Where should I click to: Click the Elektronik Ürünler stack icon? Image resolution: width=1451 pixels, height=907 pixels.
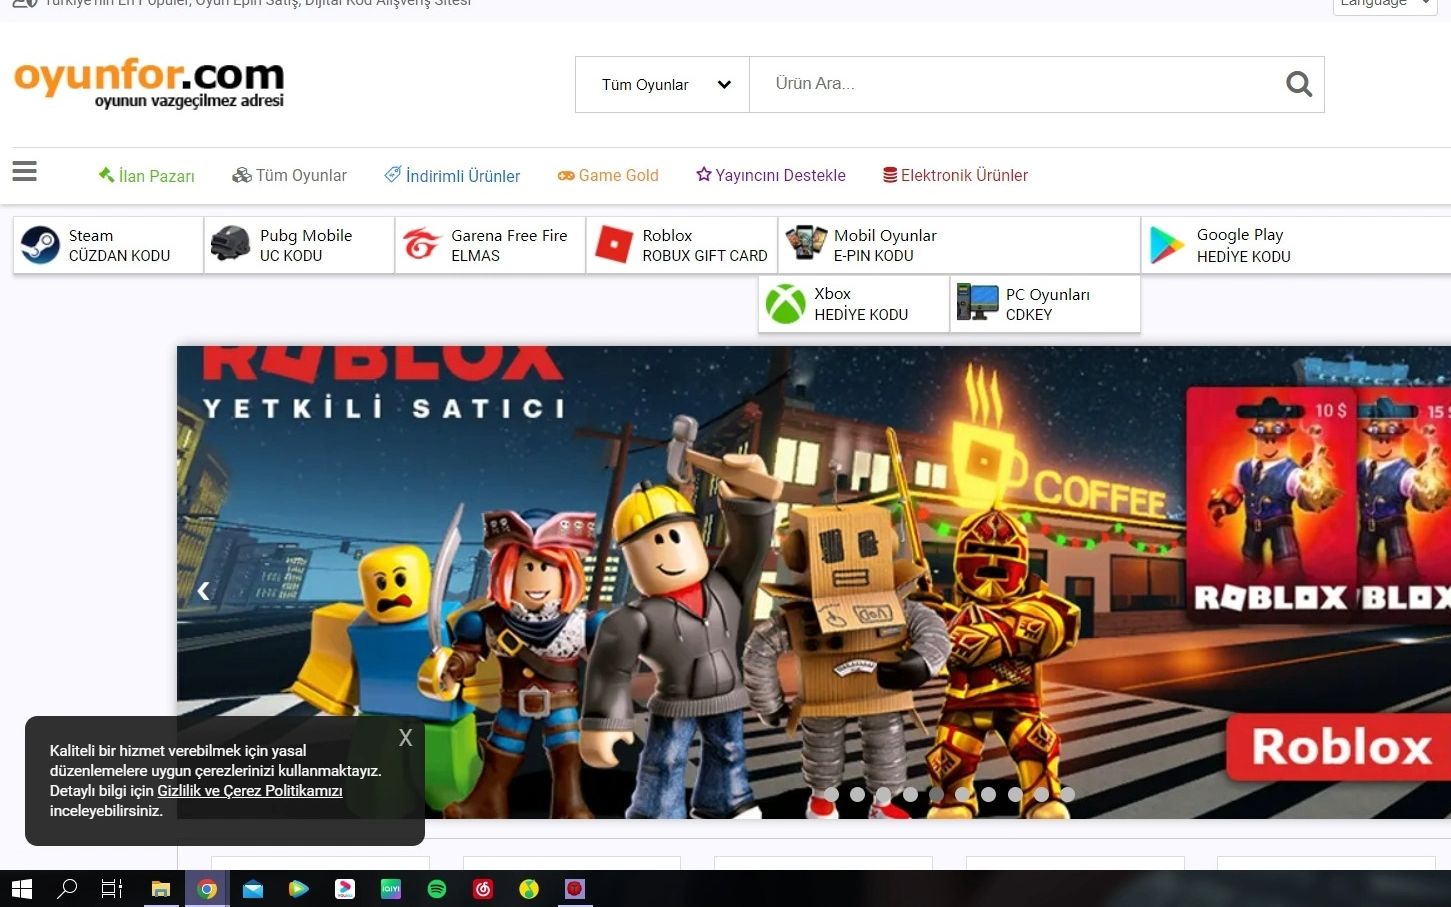point(890,175)
